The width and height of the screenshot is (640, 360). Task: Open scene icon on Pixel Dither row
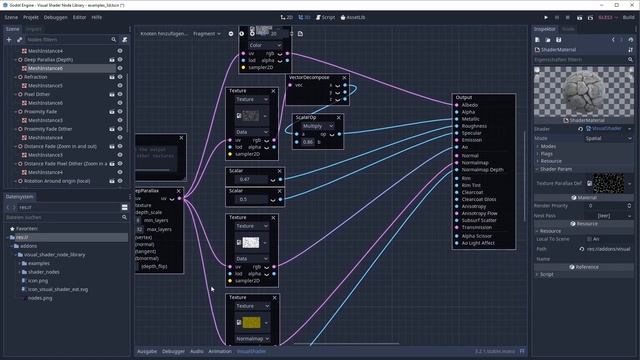(x=112, y=94)
